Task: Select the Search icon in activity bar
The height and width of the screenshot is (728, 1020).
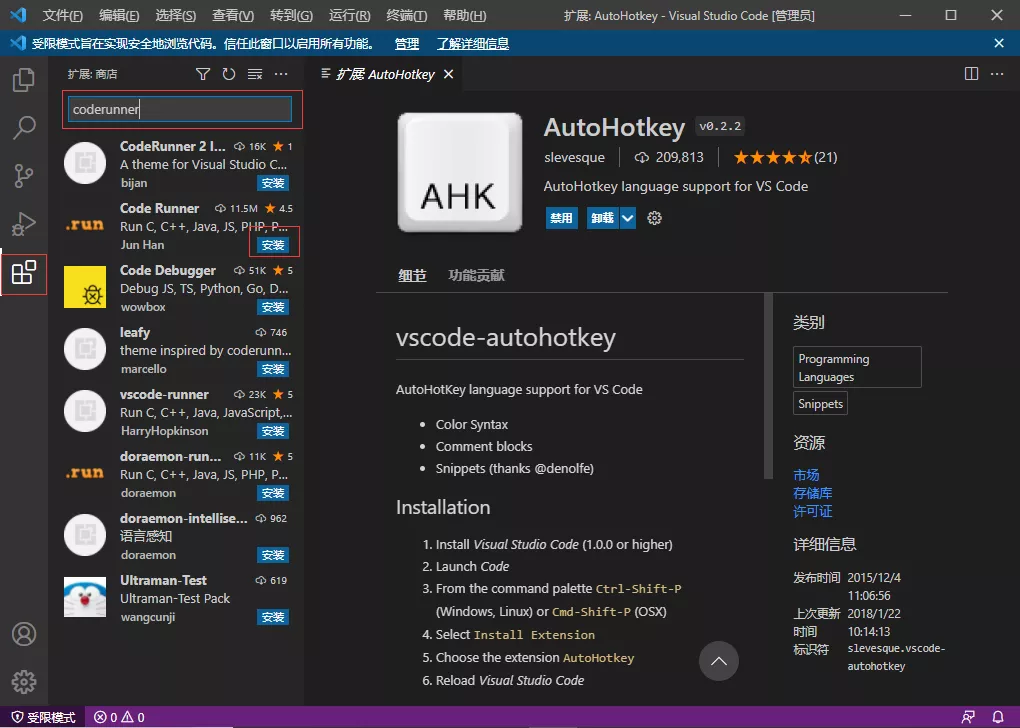Action: 23,127
